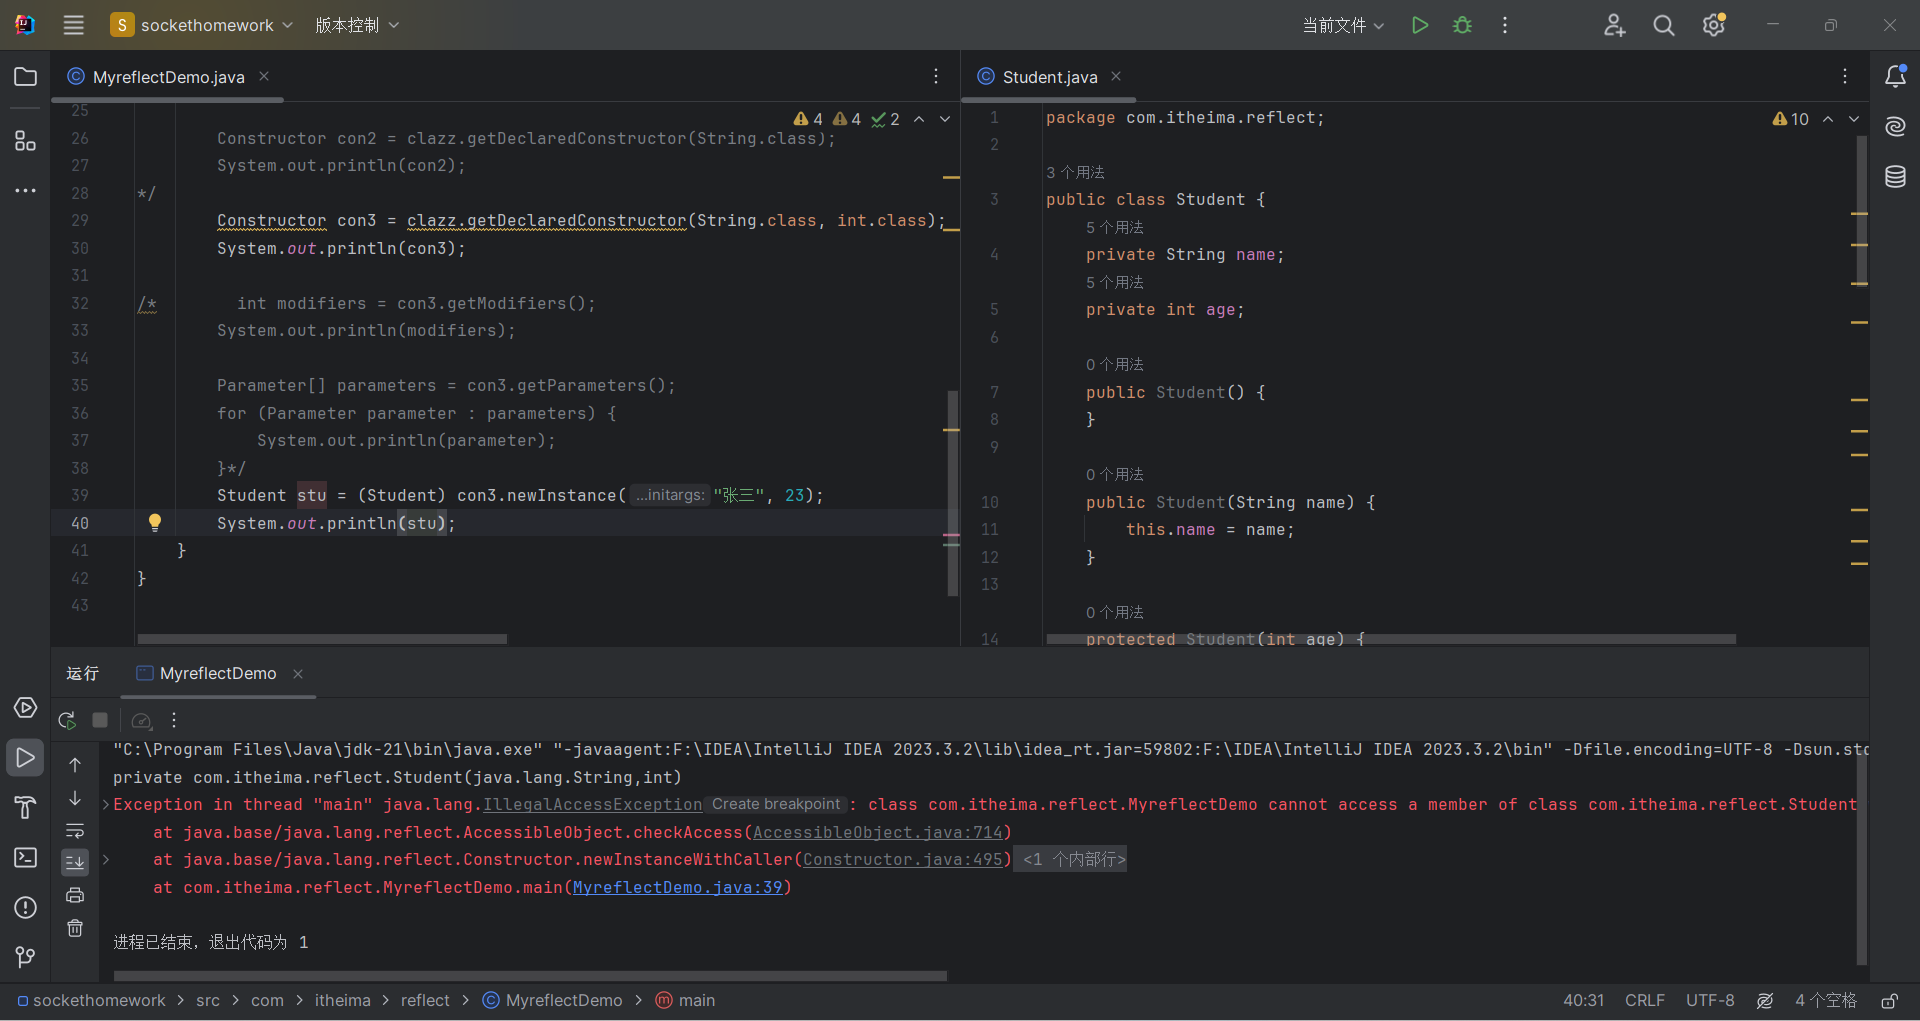Click vertical scrollbar in Student.java editor
Viewport: 1920px width, 1021px height.
tap(1861, 210)
